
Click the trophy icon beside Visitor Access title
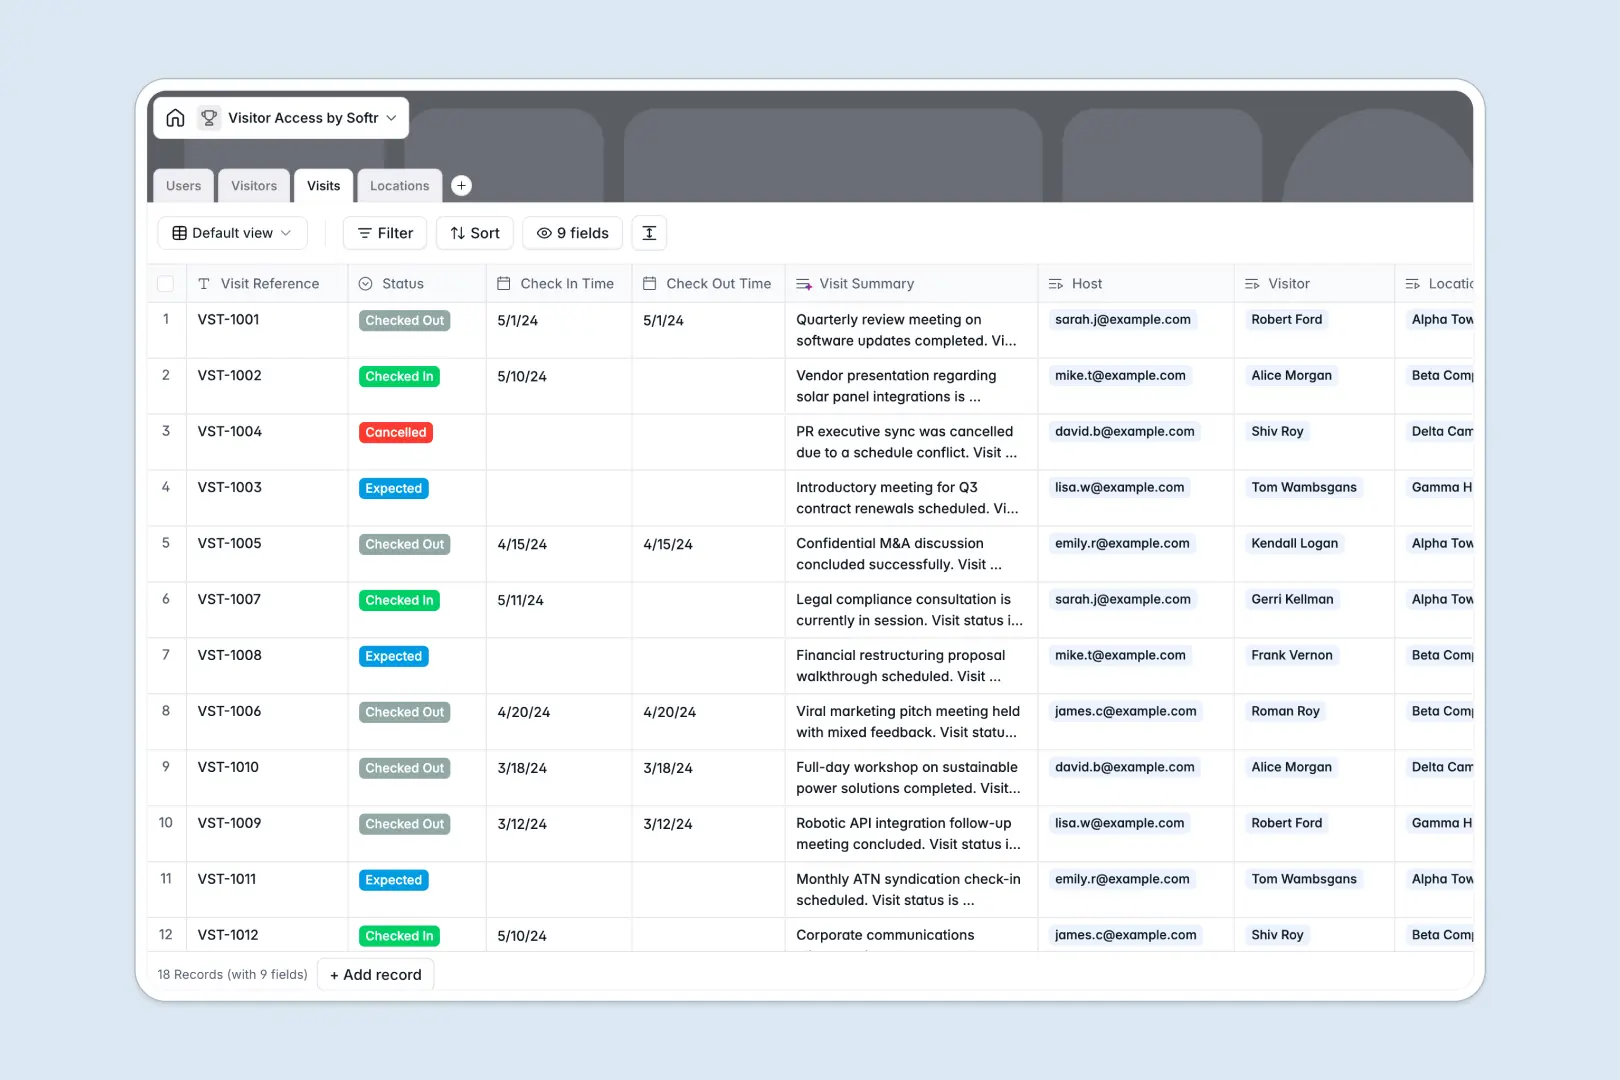(x=209, y=117)
